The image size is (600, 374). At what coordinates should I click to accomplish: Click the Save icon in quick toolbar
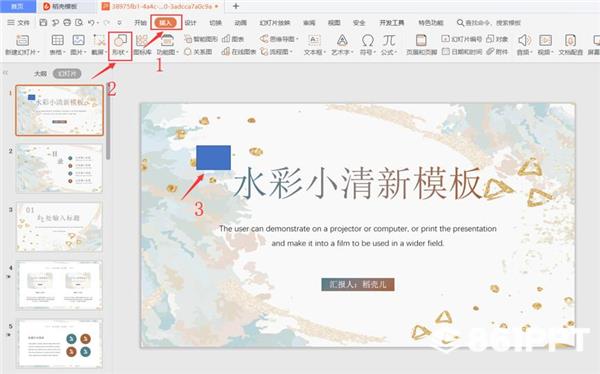[43, 23]
